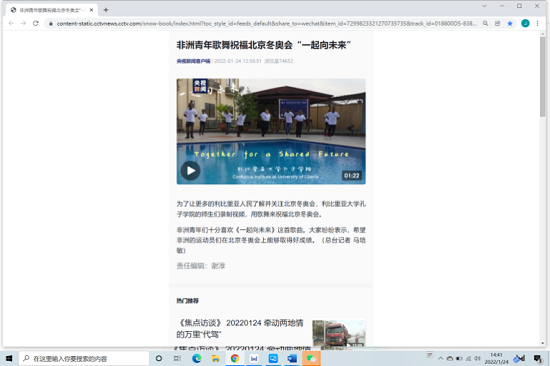Open the red truck article thumbnail
The width and height of the screenshot is (550, 366).
(338, 333)
